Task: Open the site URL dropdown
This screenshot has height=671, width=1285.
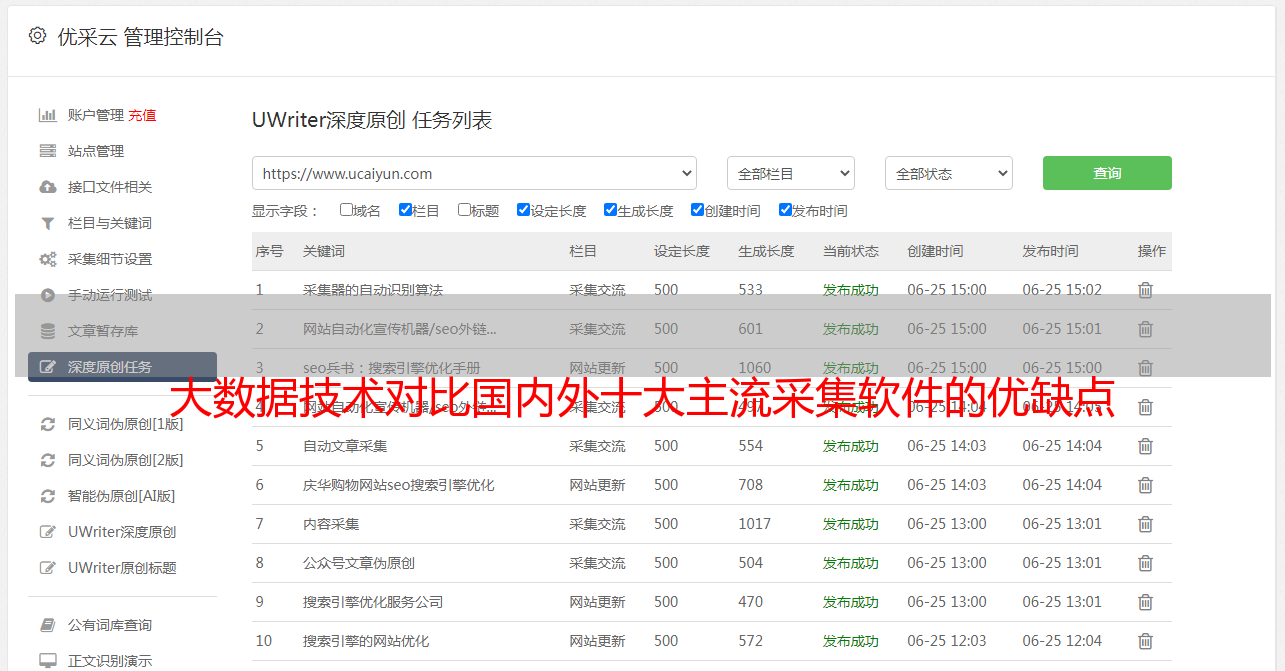Action: point(474,173)
